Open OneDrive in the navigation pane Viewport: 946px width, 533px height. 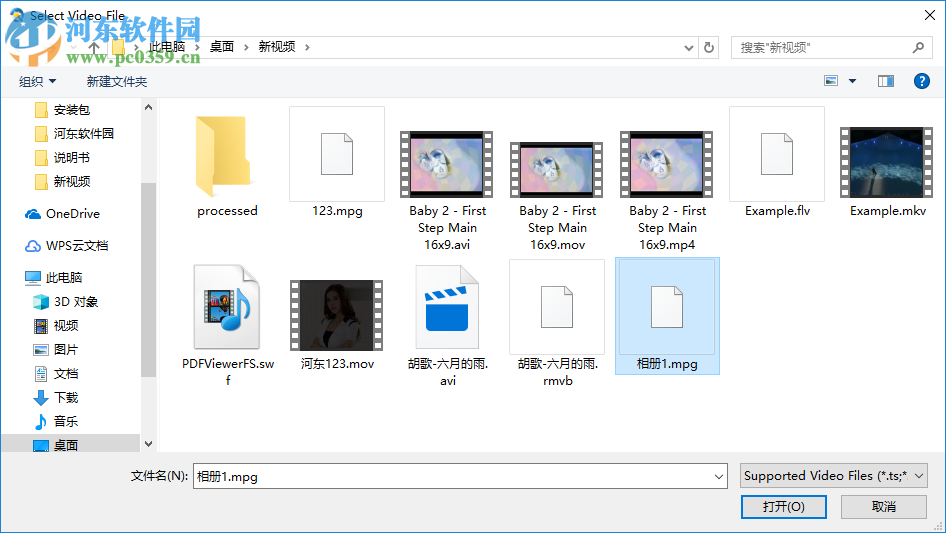[62, 214]
